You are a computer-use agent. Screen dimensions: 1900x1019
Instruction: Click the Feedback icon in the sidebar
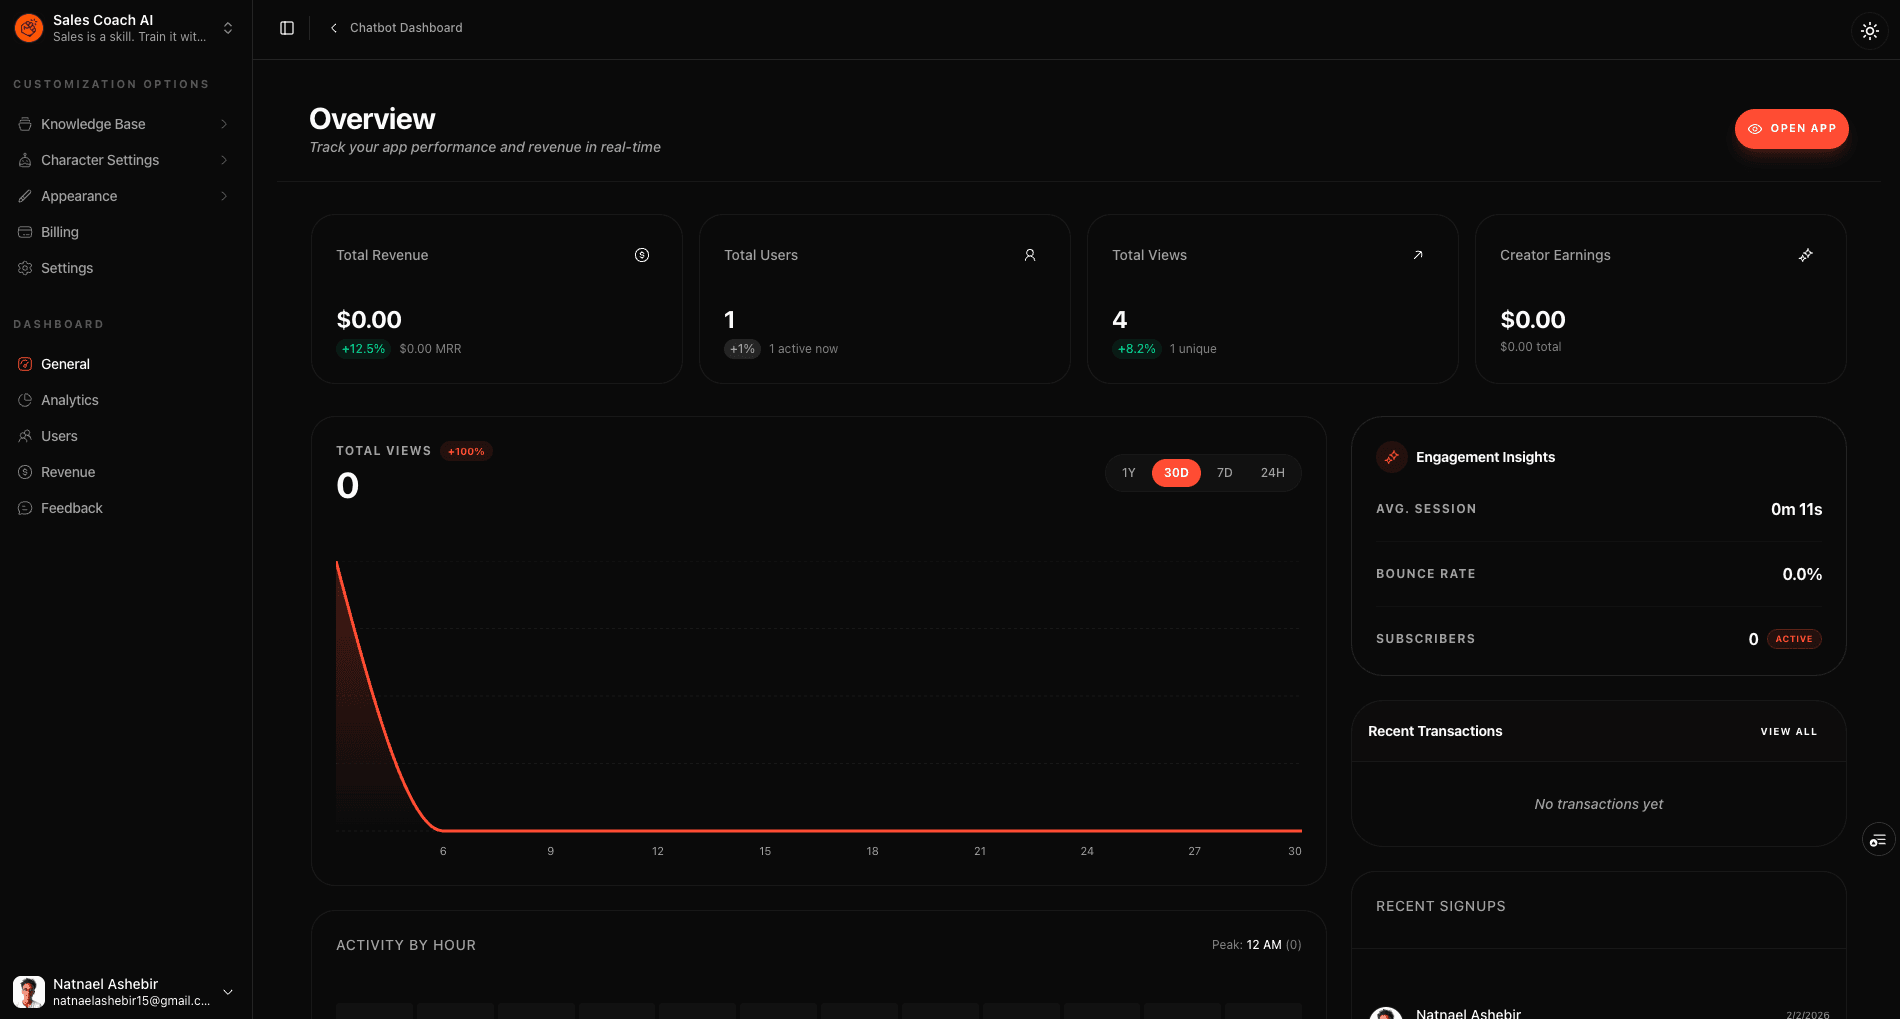[25, 508]
